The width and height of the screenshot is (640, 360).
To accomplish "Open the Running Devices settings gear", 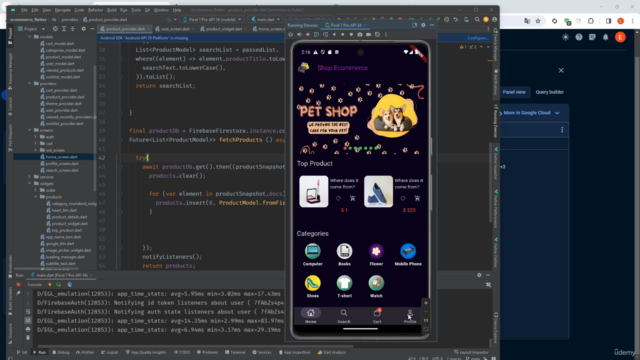I will pos(423,25).
